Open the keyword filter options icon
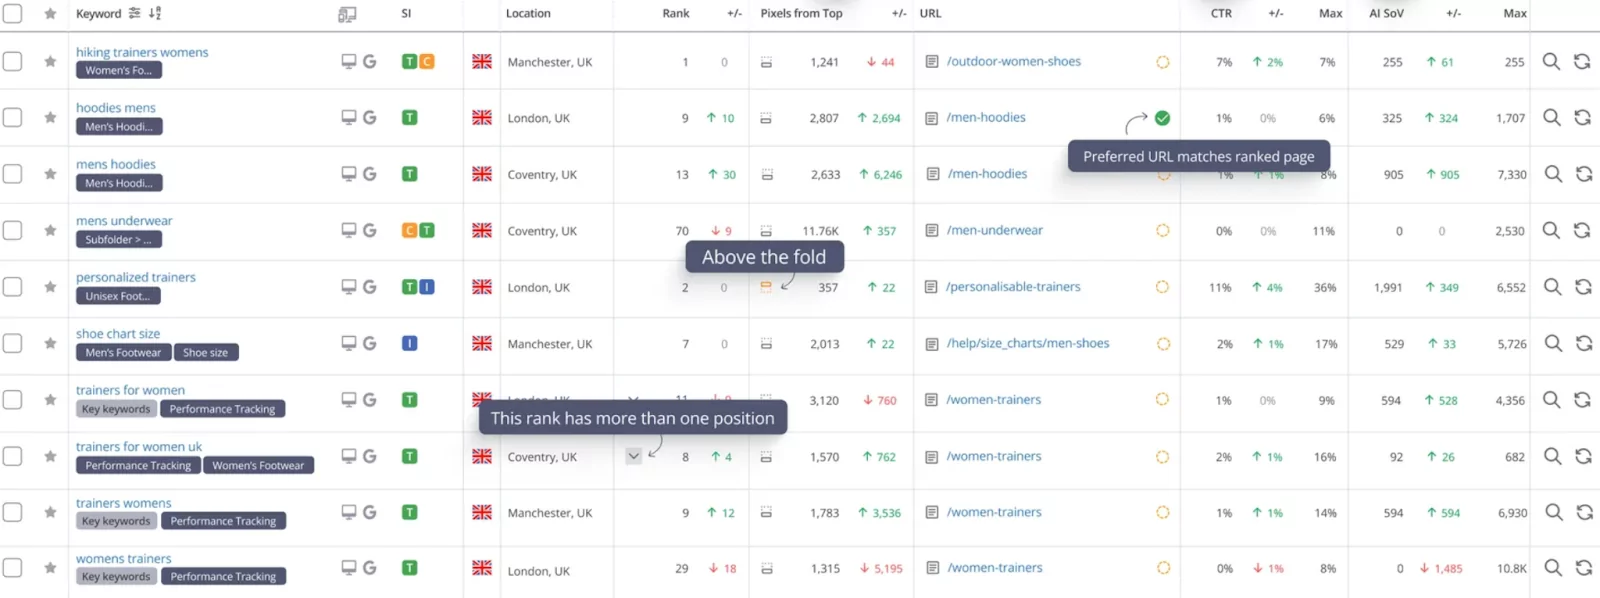 [x=135, y=13]
